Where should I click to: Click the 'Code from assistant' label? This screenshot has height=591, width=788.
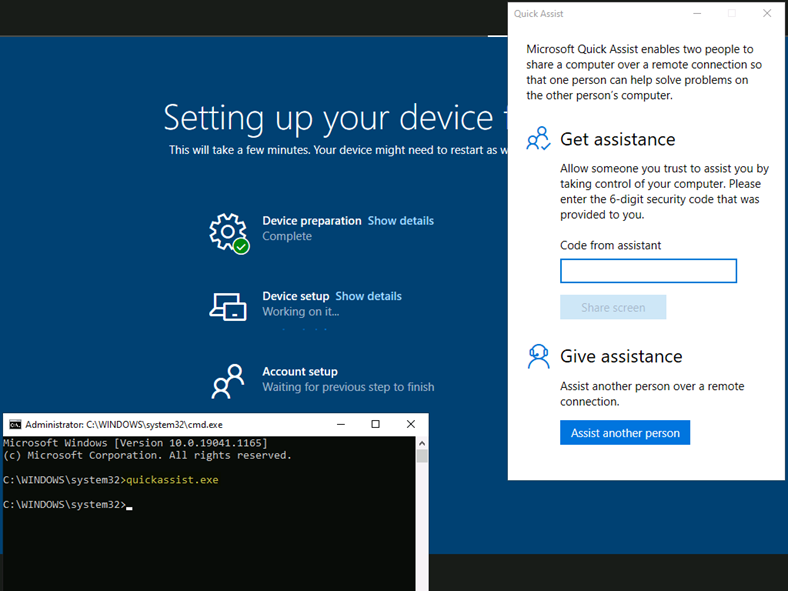click(611, 245)
